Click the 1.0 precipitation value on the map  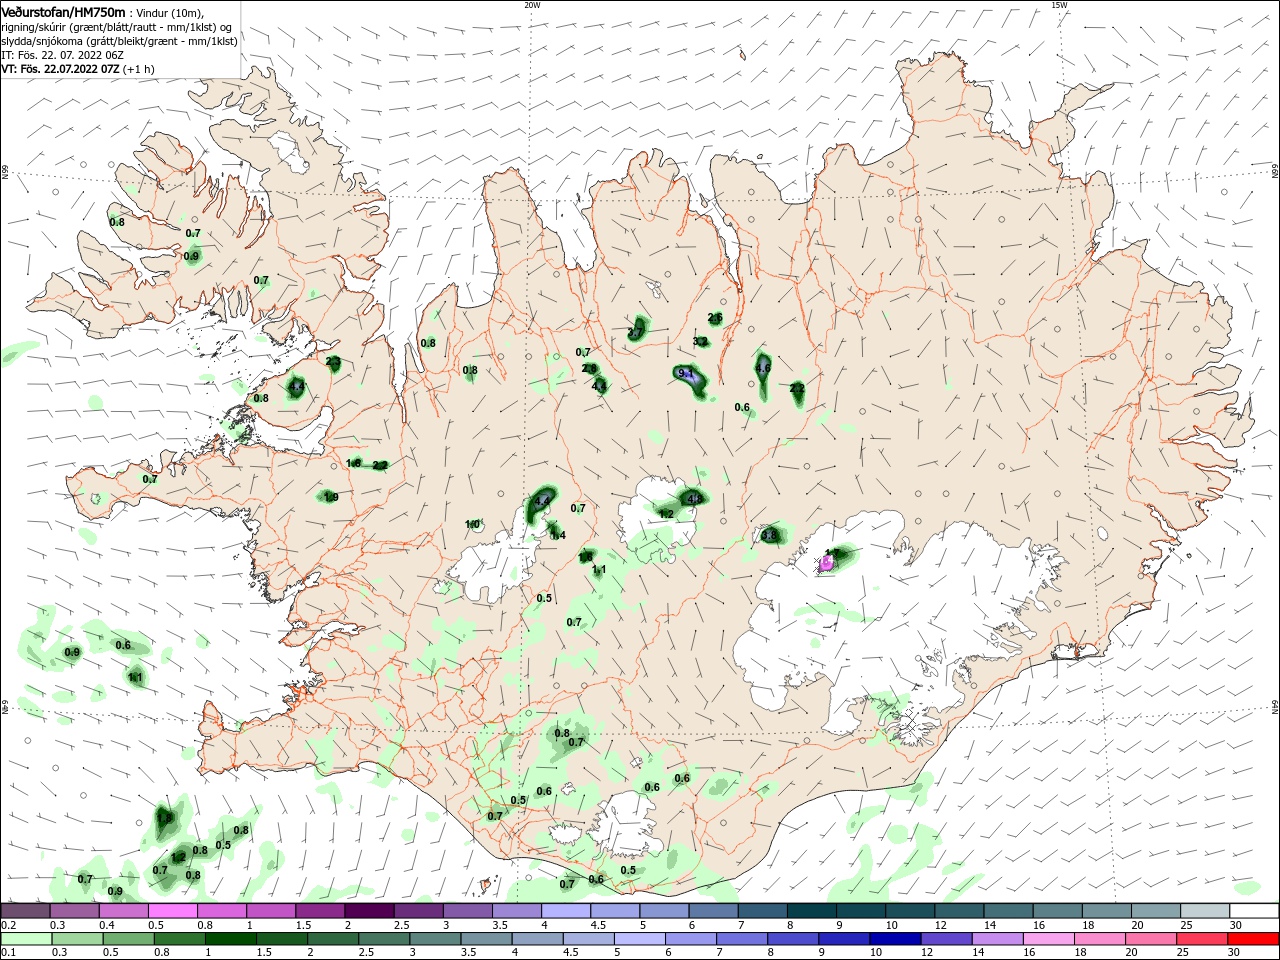coord(473,524)
